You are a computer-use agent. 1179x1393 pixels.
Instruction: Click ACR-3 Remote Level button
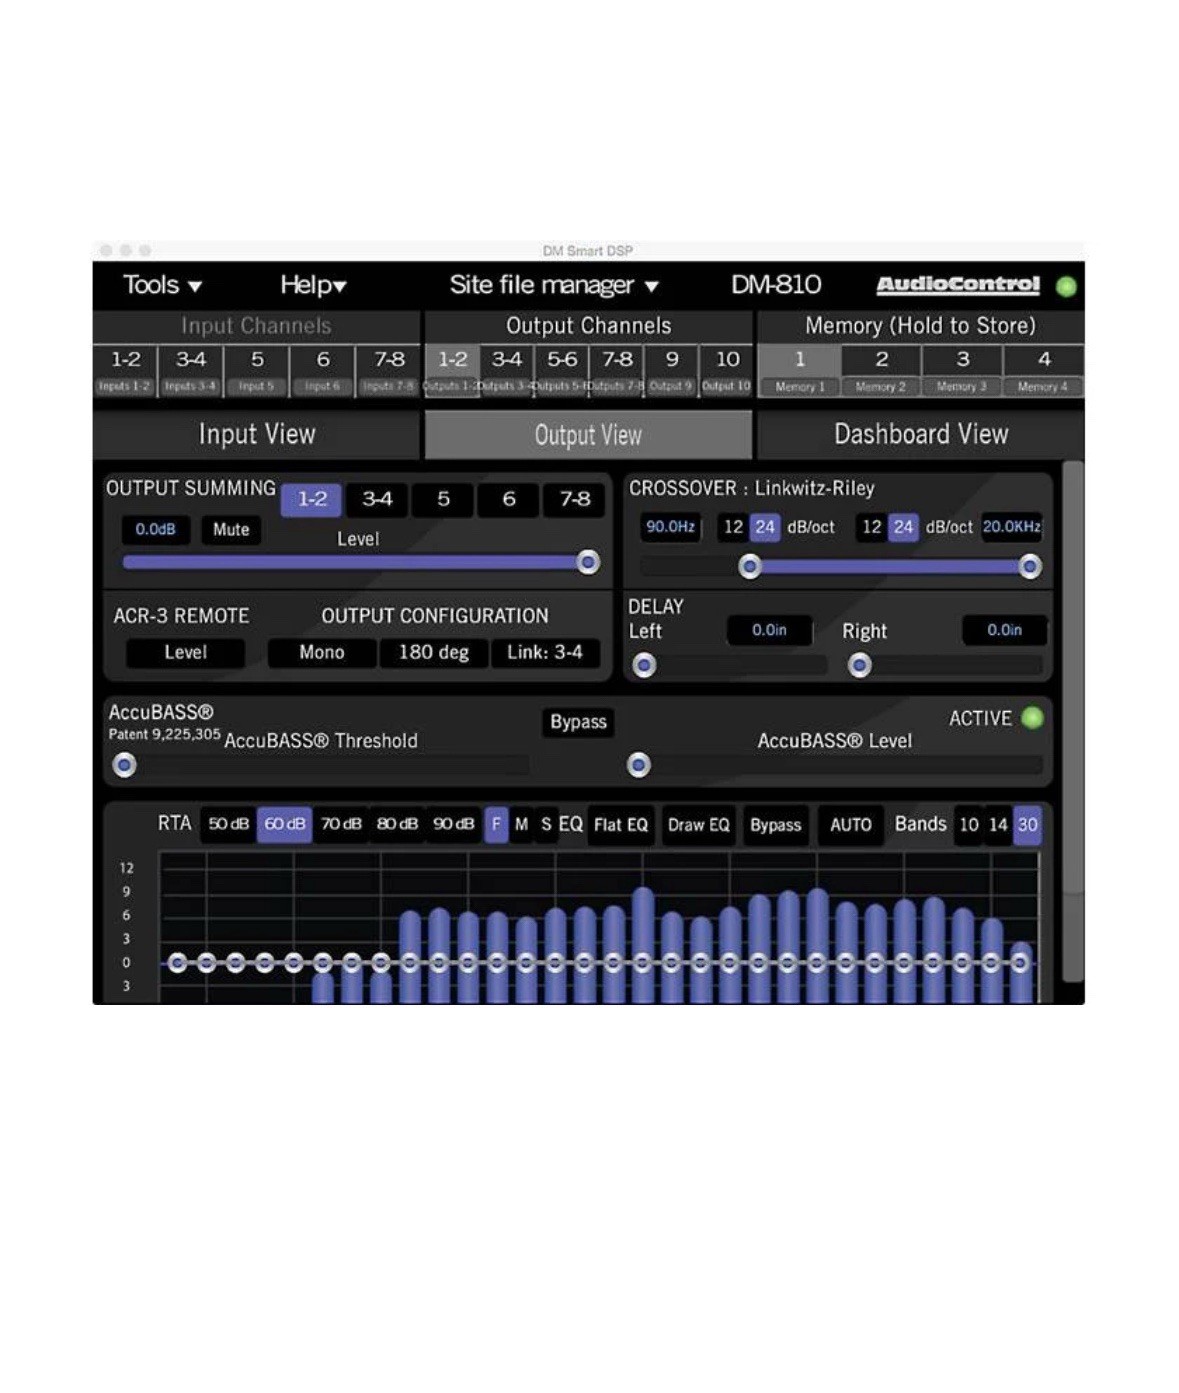(185, 653)
